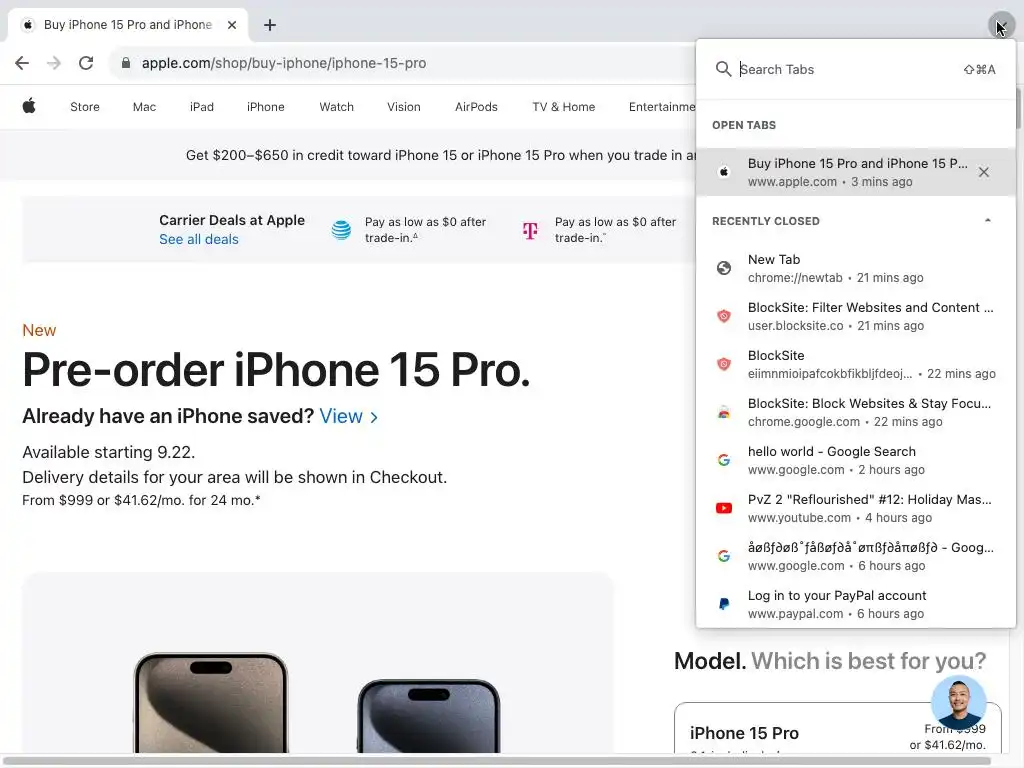Reopen the BlockSite extension page entry
This screenshot has width=1024, height=768.
[x=856, y=364]
